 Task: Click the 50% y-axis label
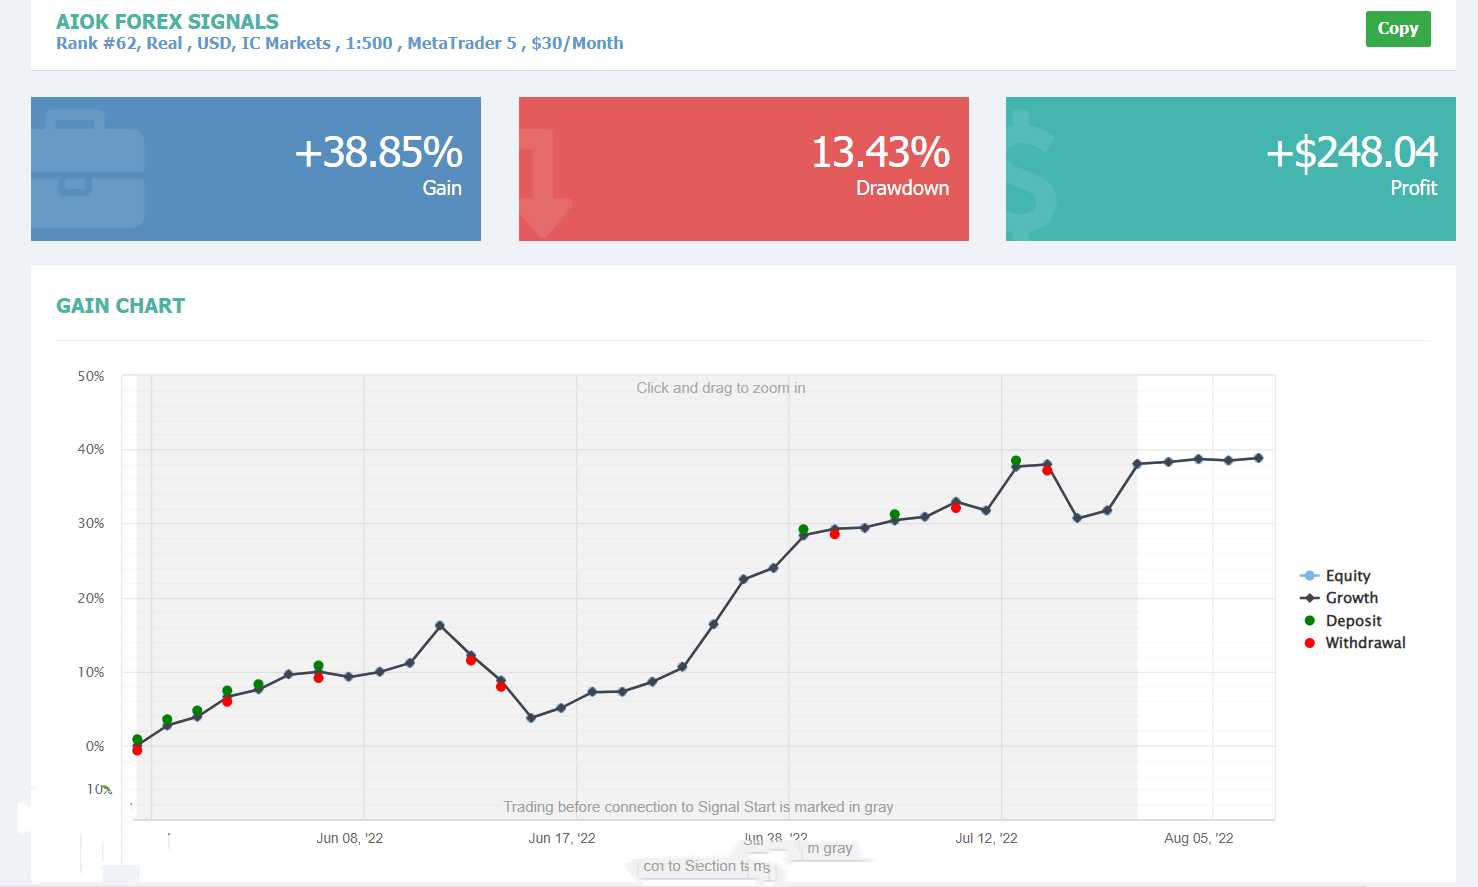[91, 376]
